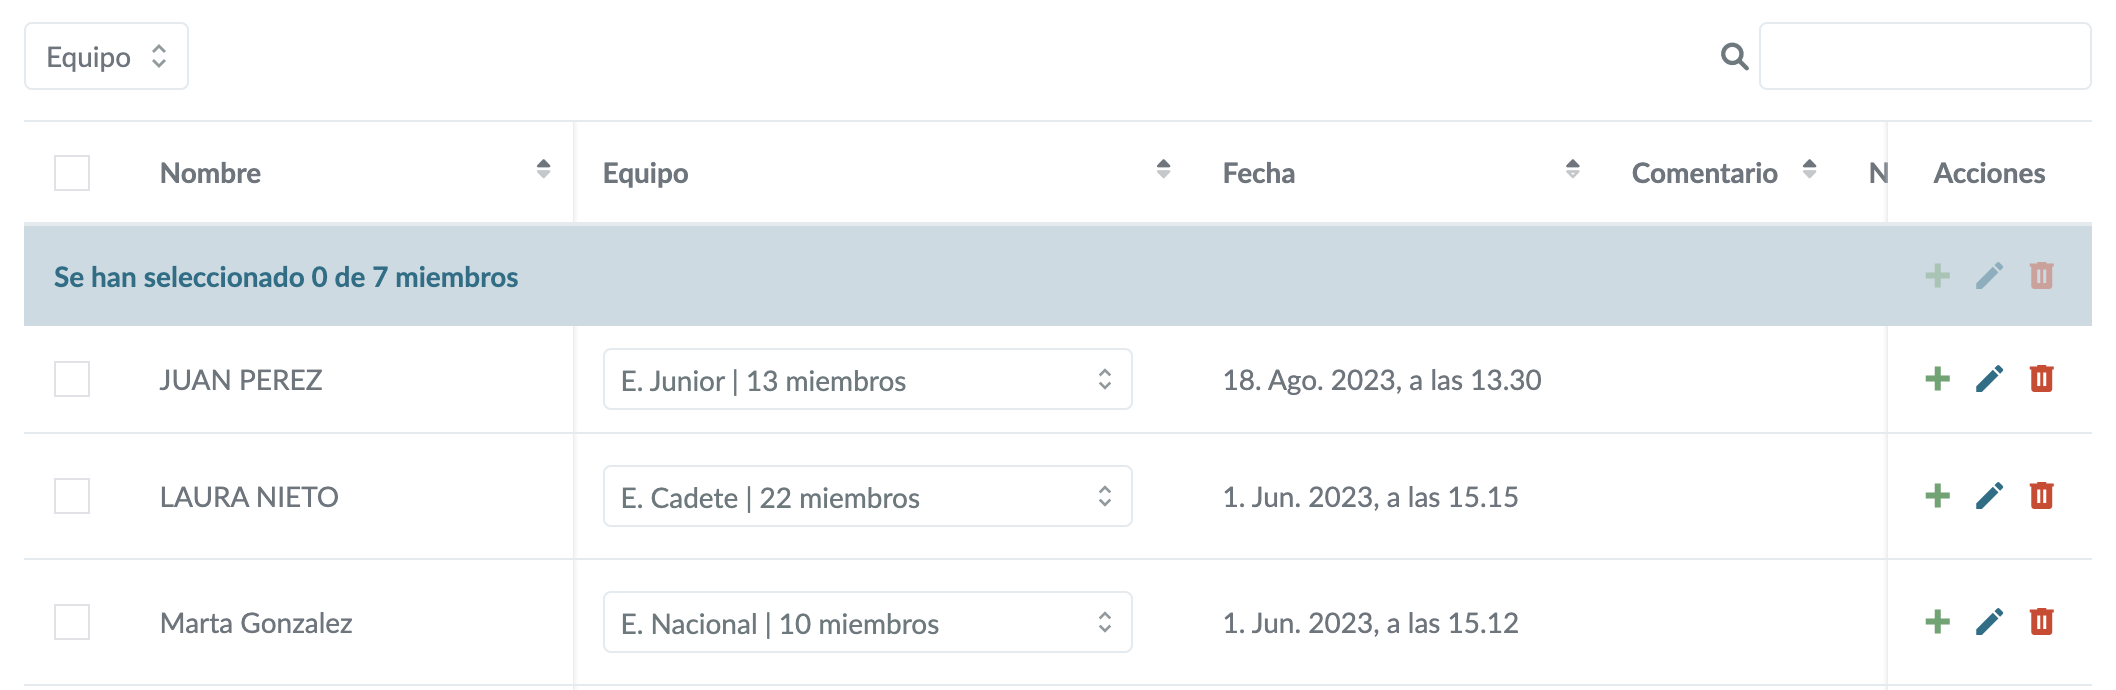Expand the E. Cadete team selector
Viewport: 2116px width, 690px height.
click(867, 497)
